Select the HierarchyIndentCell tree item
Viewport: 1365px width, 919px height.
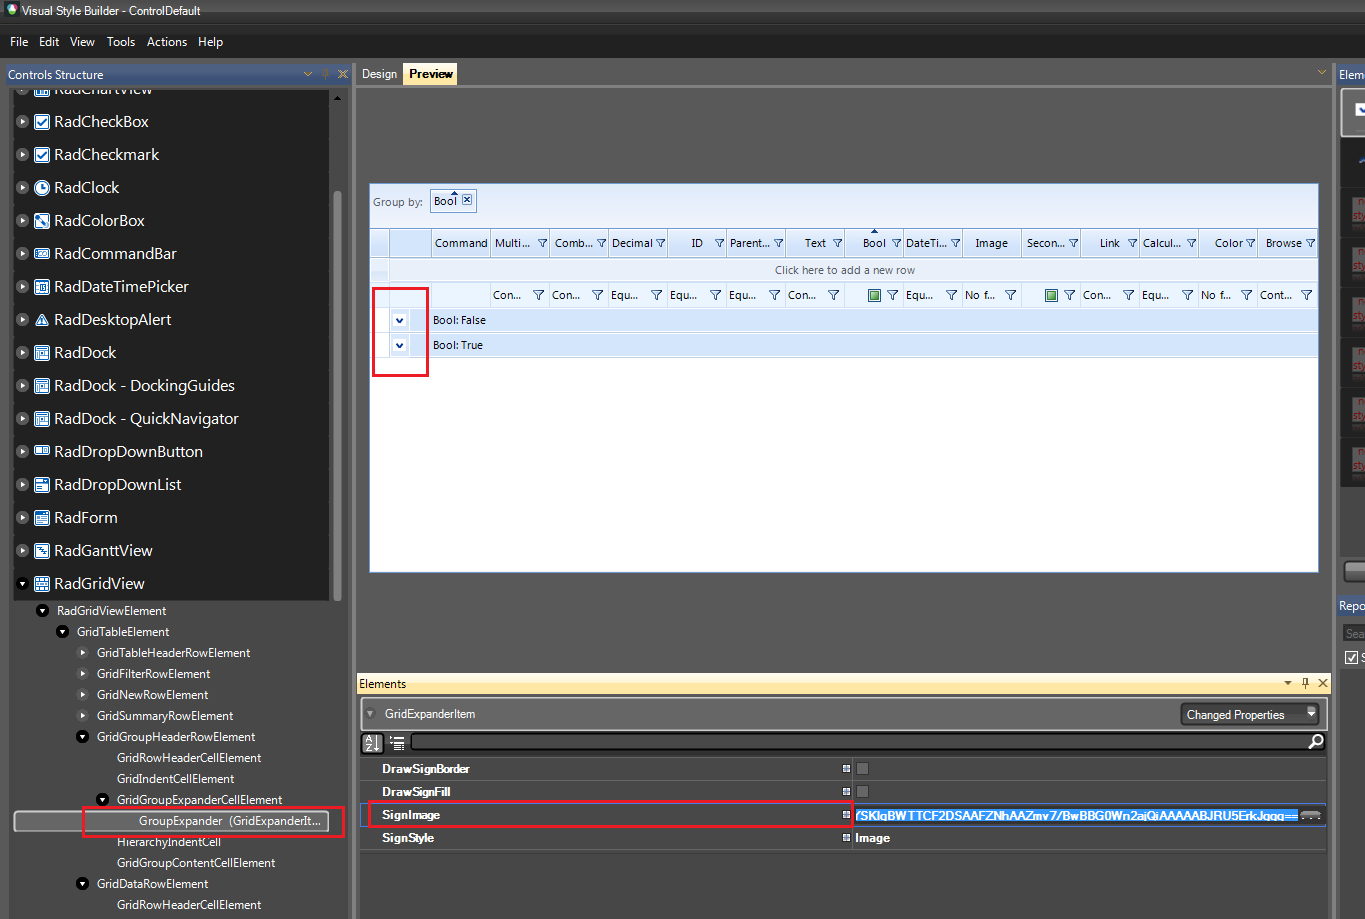(168, 842)
